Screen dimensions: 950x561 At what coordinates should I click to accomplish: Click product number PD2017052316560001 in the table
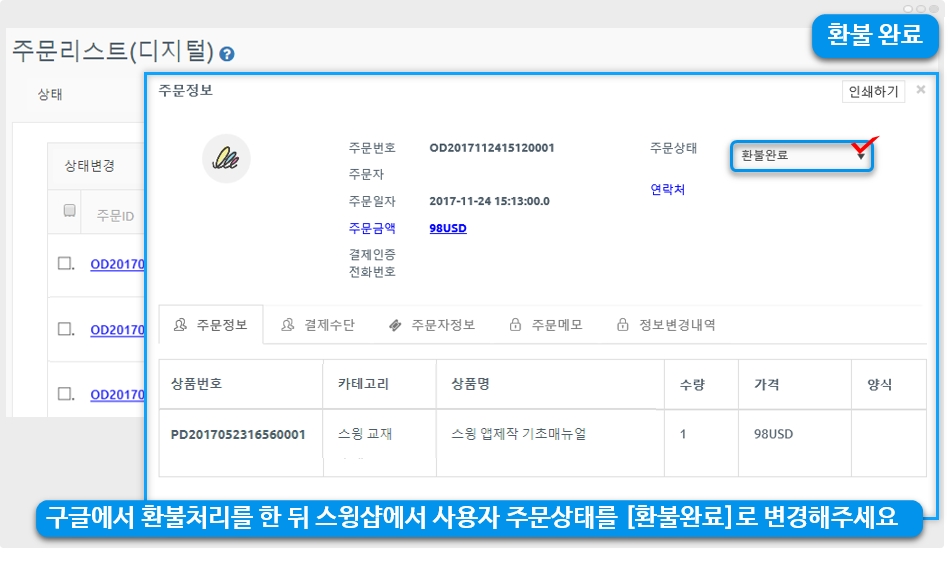click(x=238, y=435)
